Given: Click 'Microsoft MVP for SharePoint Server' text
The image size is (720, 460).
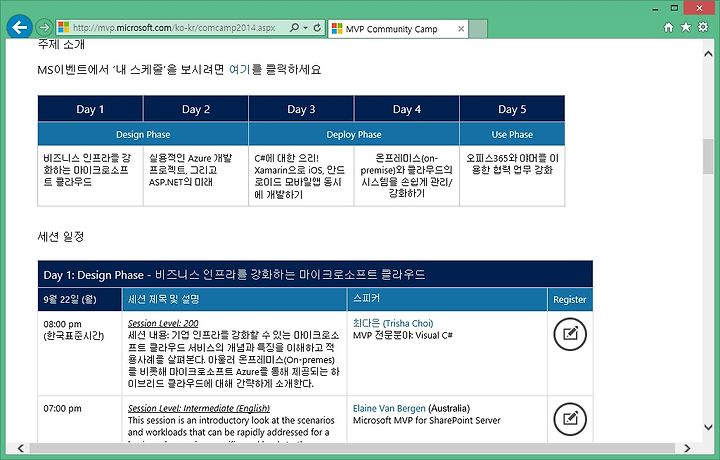Looking at the screenshot, I should coord(427,420).
